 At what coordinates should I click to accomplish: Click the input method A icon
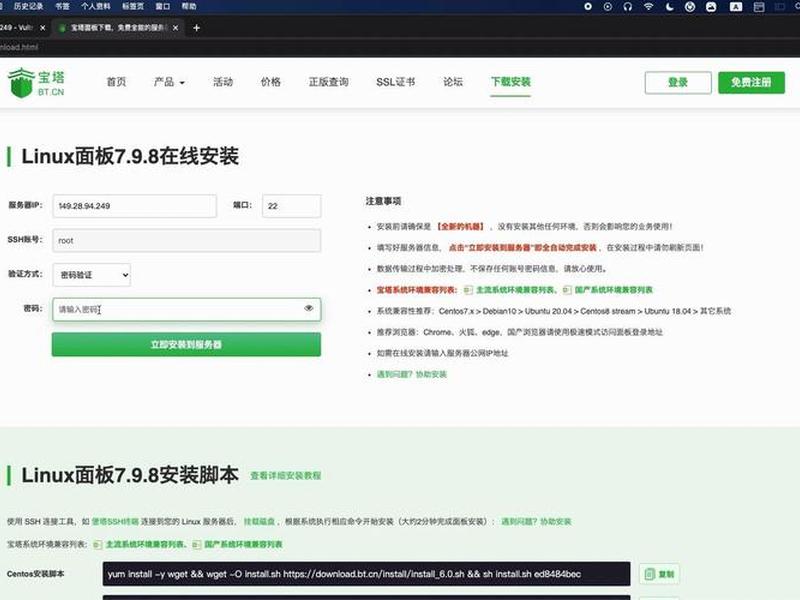[x=736, y=7]
